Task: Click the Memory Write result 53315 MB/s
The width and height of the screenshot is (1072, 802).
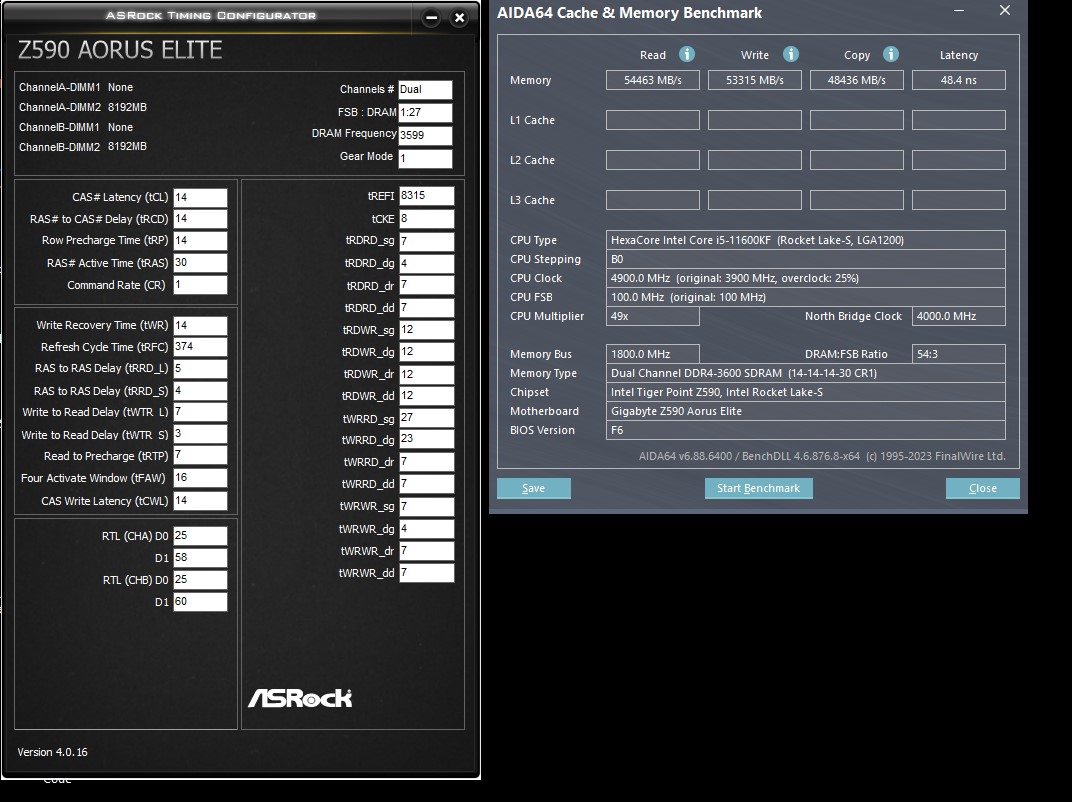Action: [755, 80]
